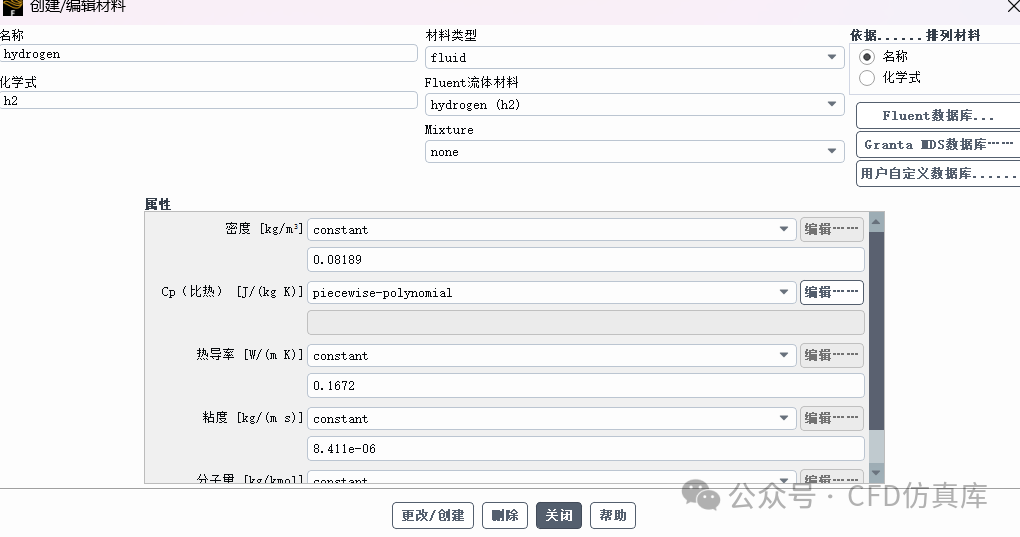1020x537 pixels.
Task: Click the viscosity value field 8.411e-06
Action: 585,449
